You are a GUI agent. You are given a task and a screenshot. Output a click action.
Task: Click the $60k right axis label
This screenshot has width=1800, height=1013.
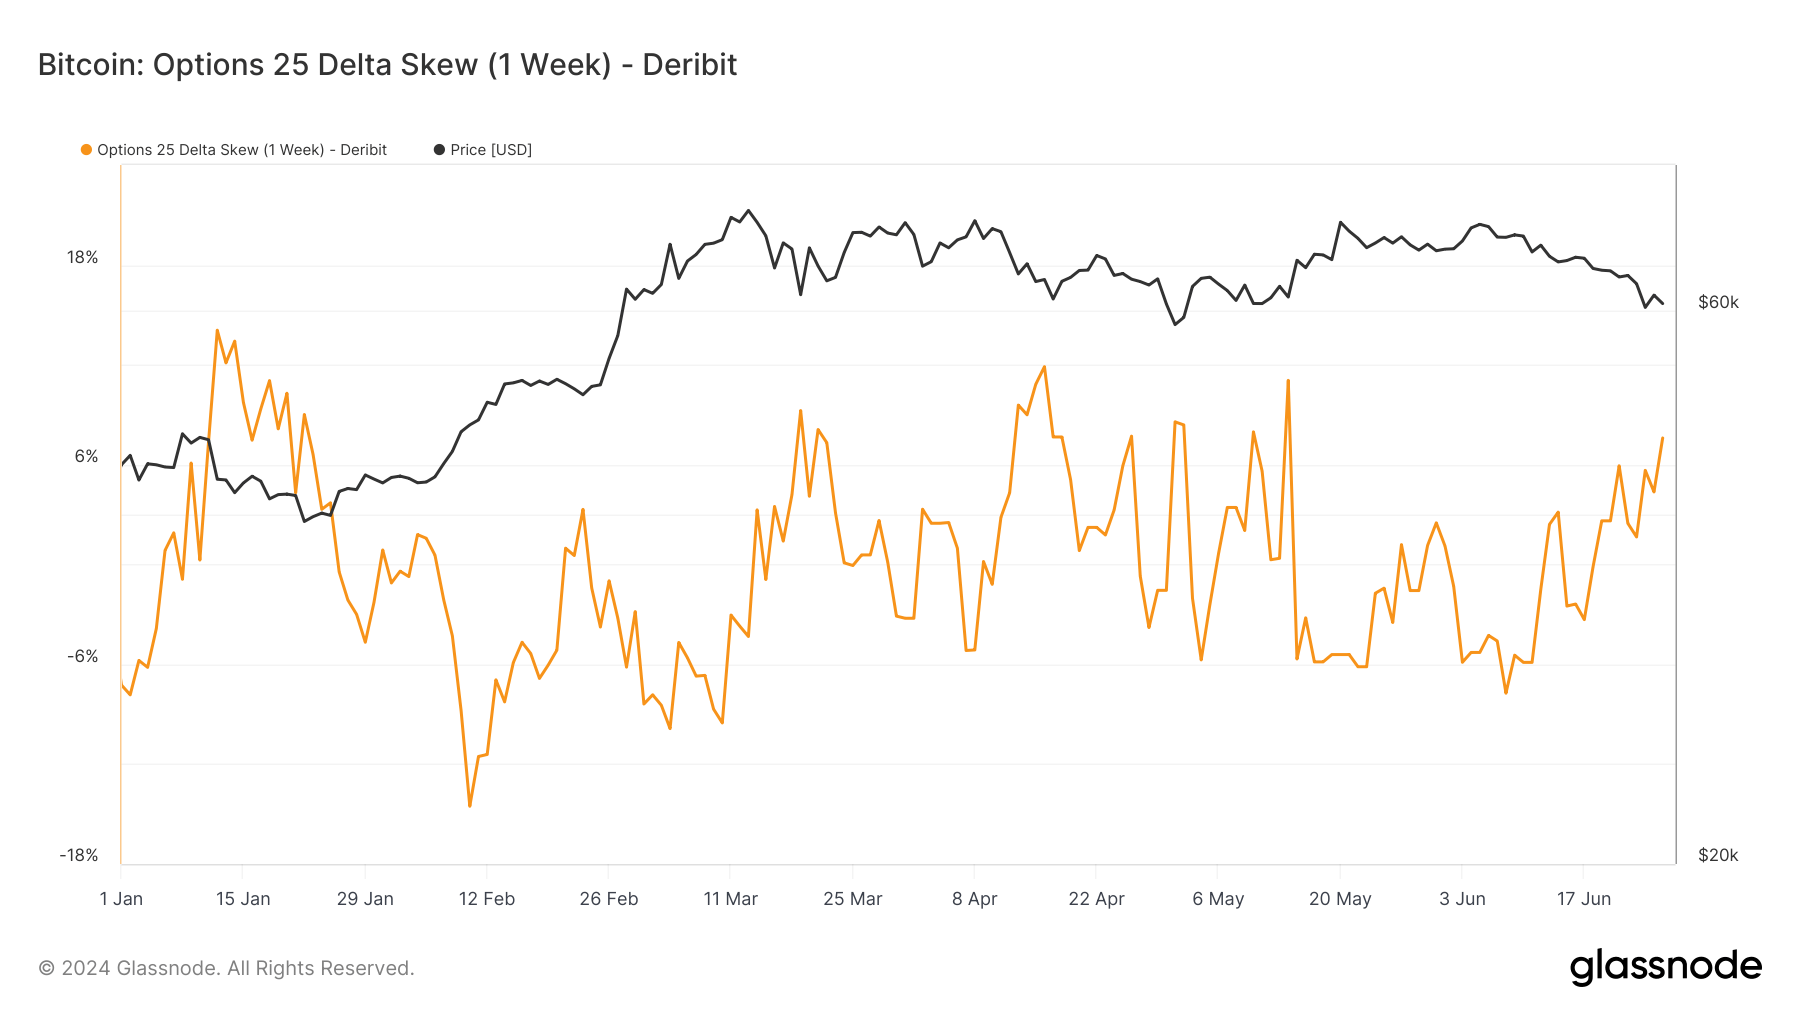click(x=1718, y=303)
